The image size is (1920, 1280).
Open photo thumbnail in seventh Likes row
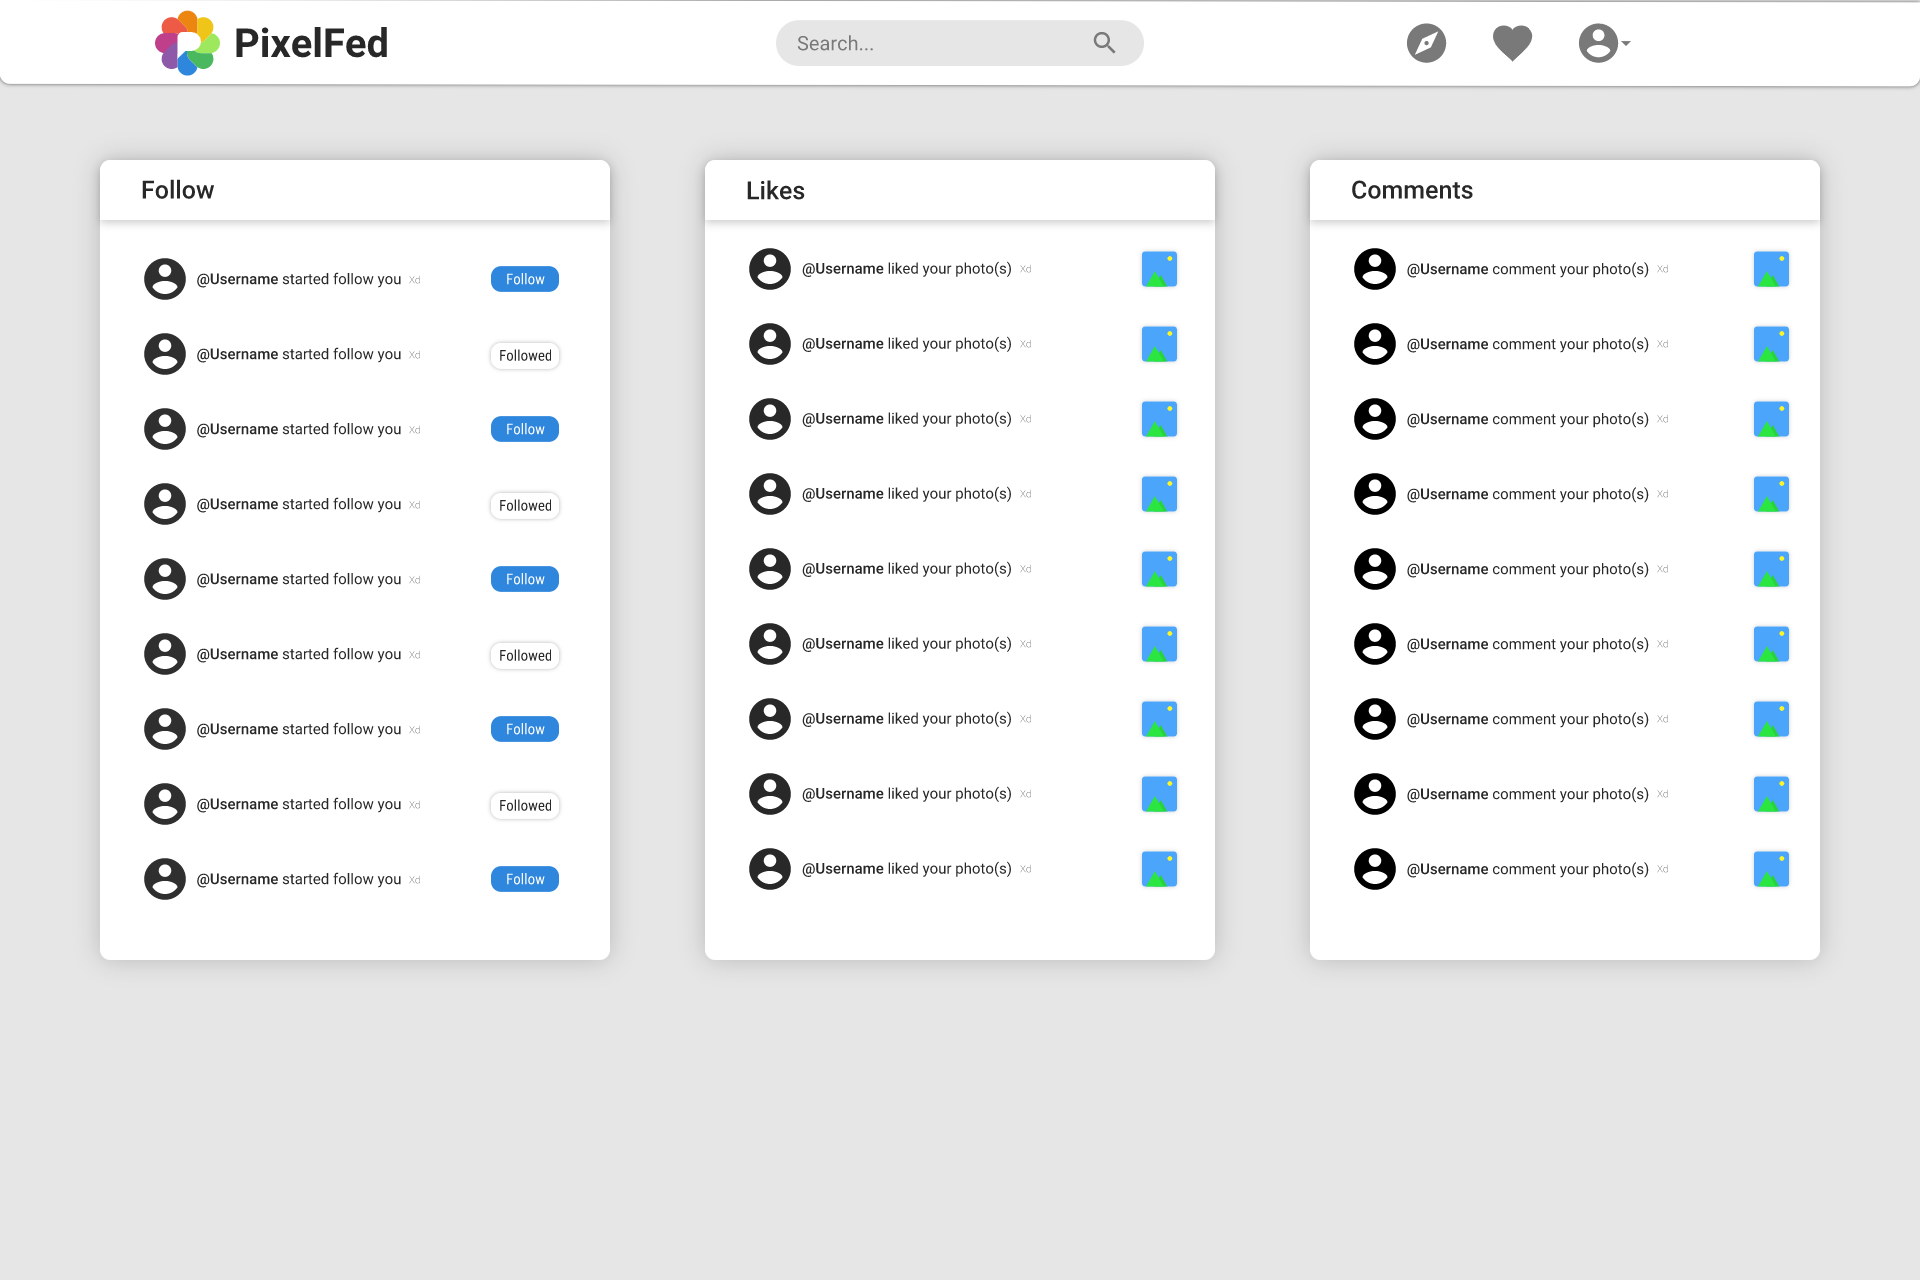point(1159,719)
